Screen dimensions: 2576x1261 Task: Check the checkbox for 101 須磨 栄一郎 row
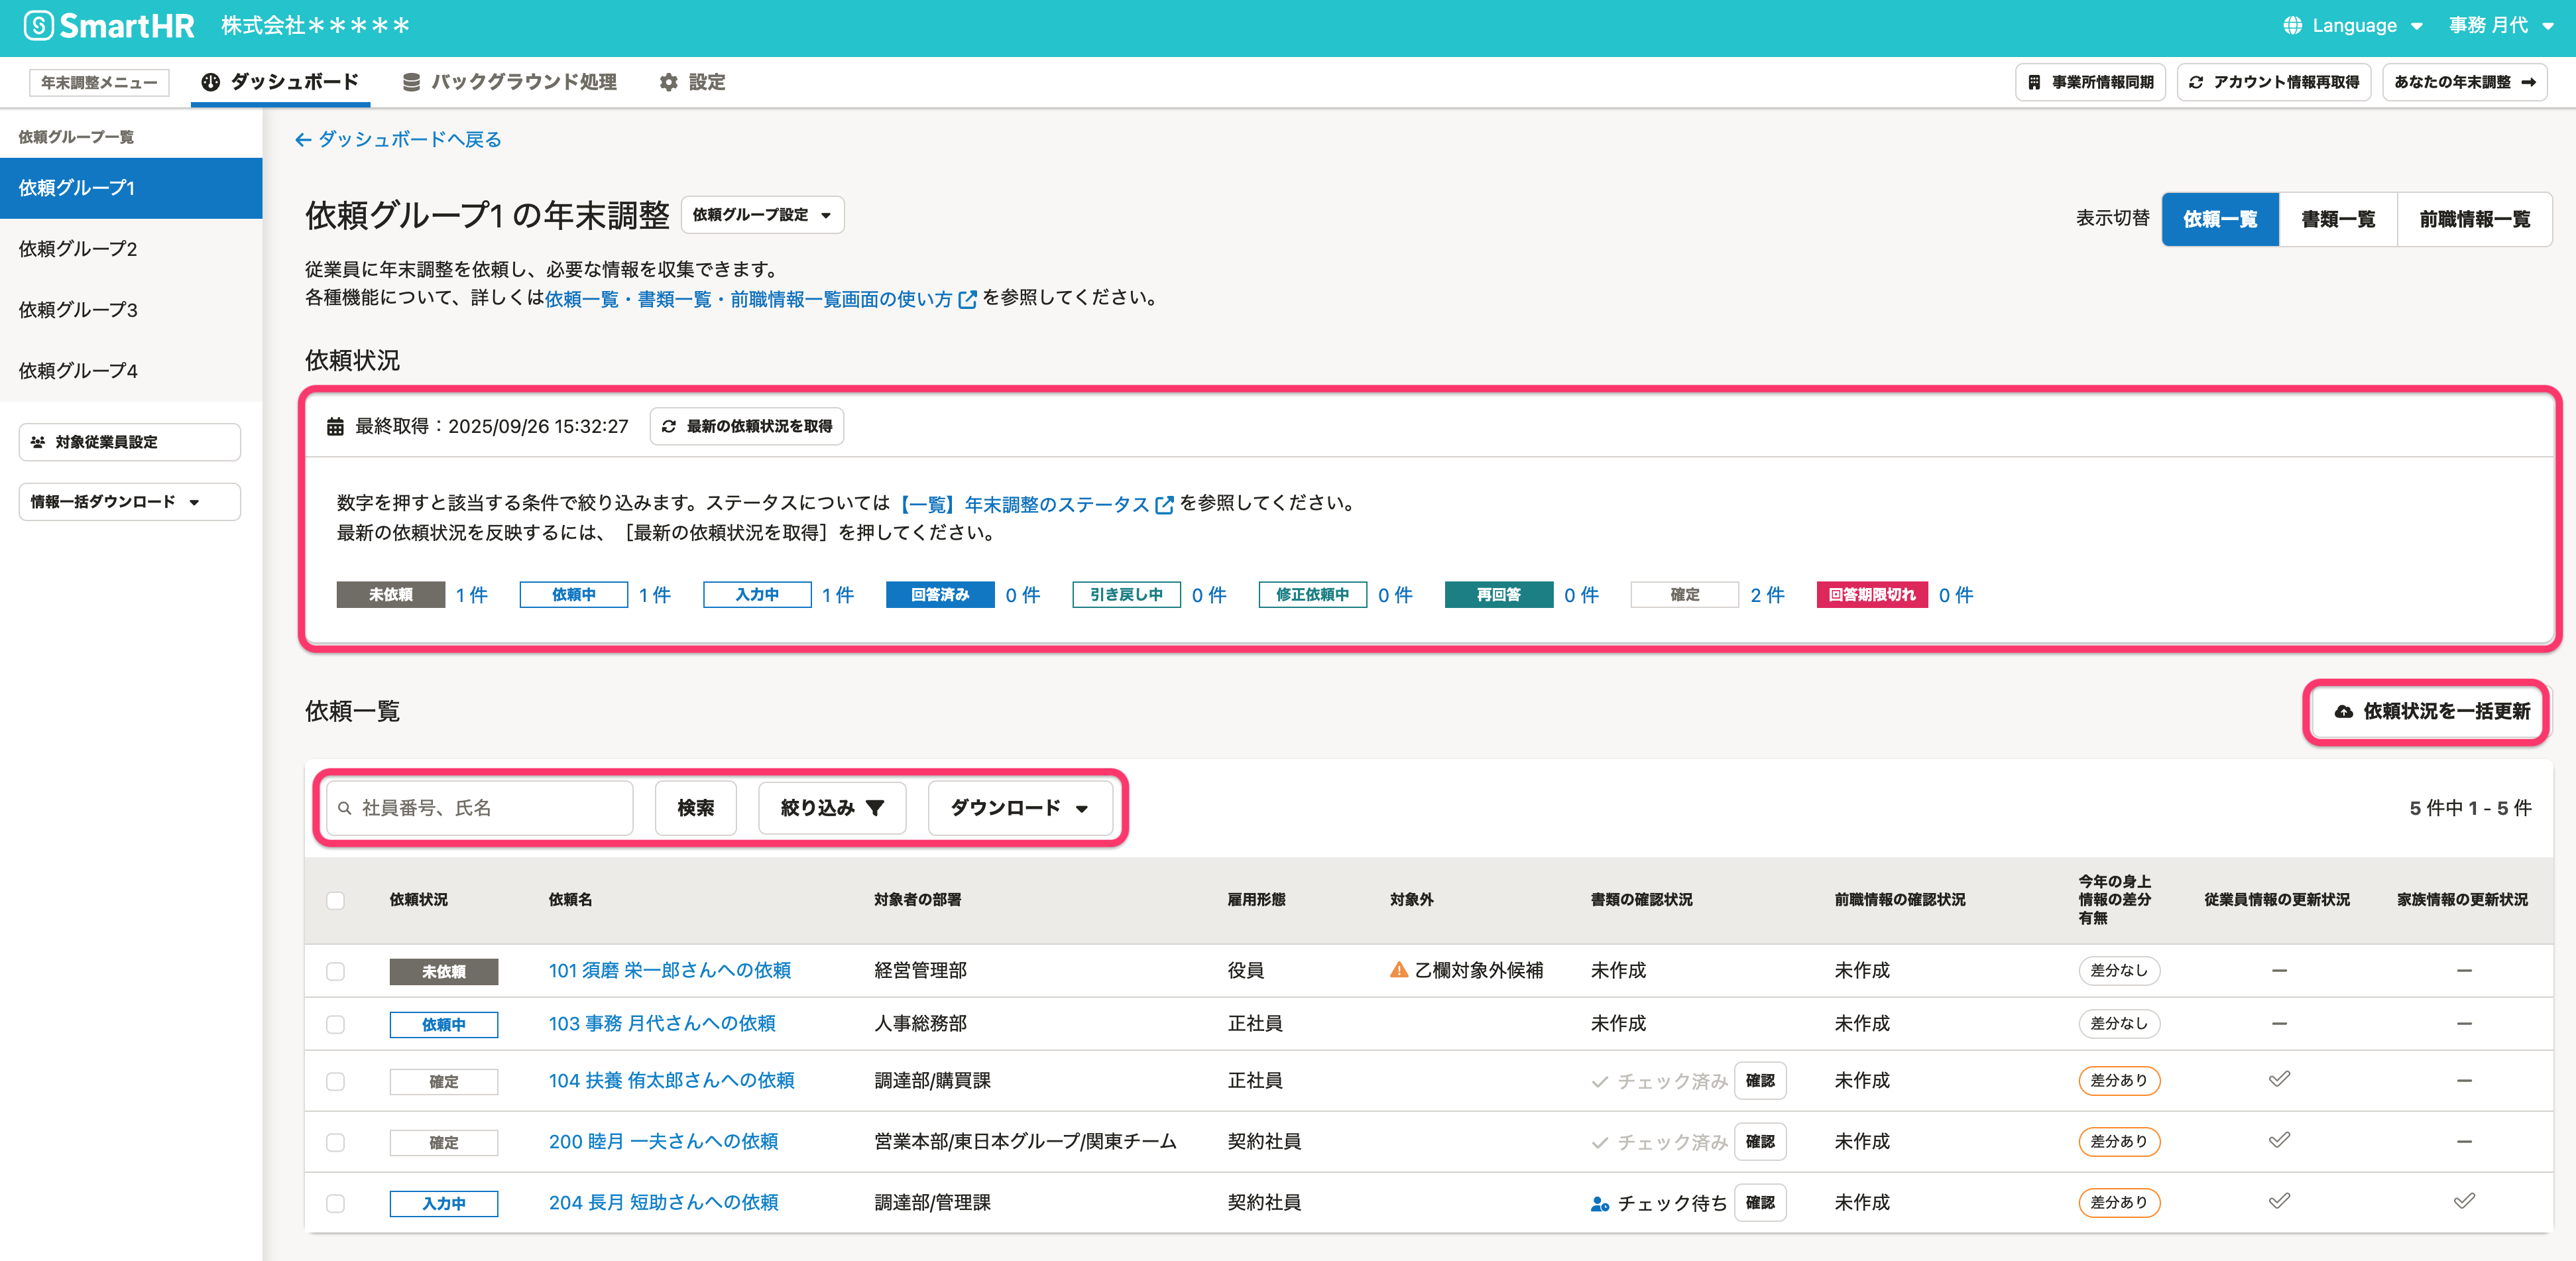coord(335,971)
